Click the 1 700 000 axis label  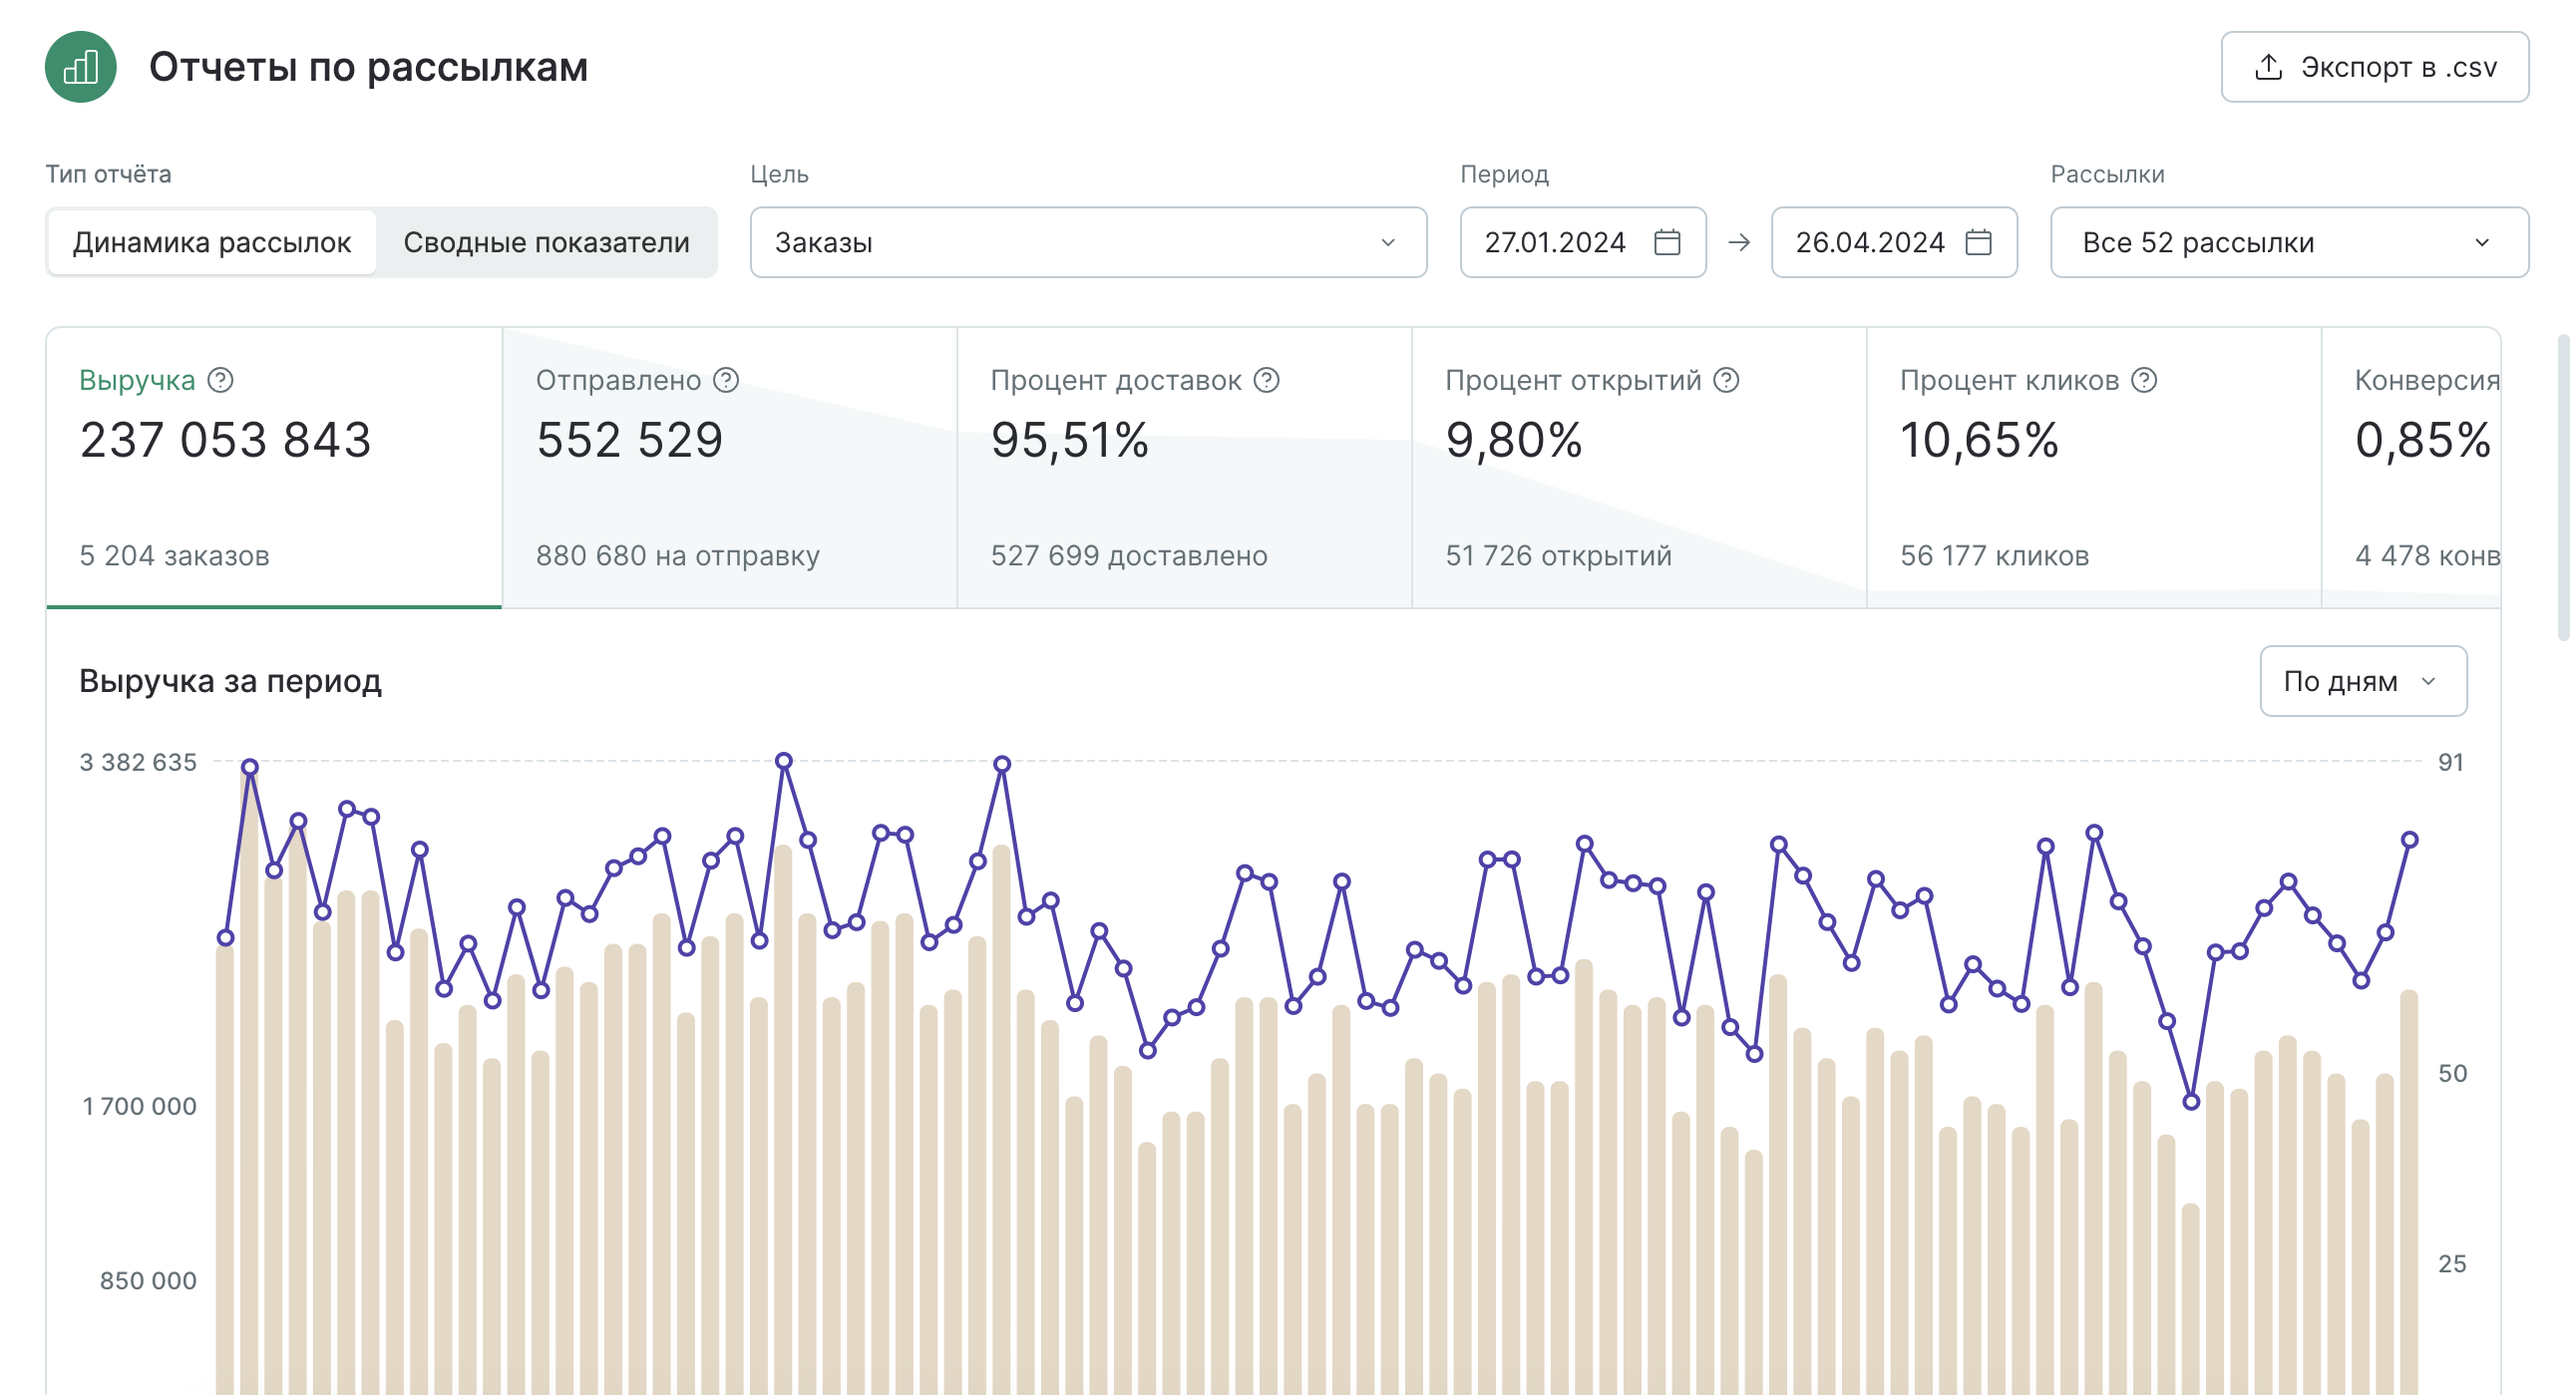click(139, 1106)
